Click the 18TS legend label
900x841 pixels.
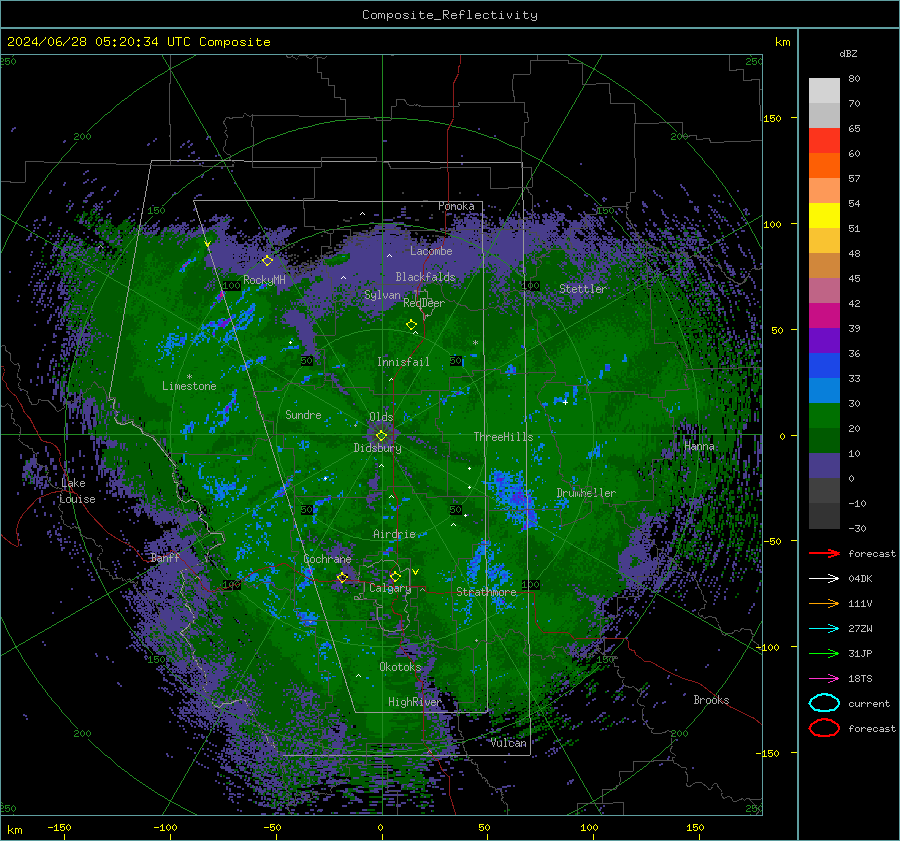point(860,679)
